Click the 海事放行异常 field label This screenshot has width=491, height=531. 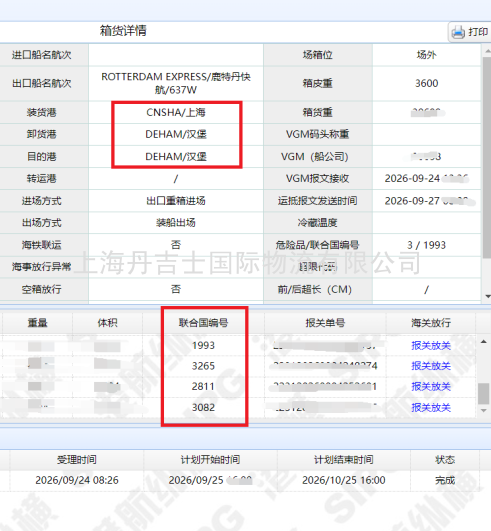coord(42,267)
